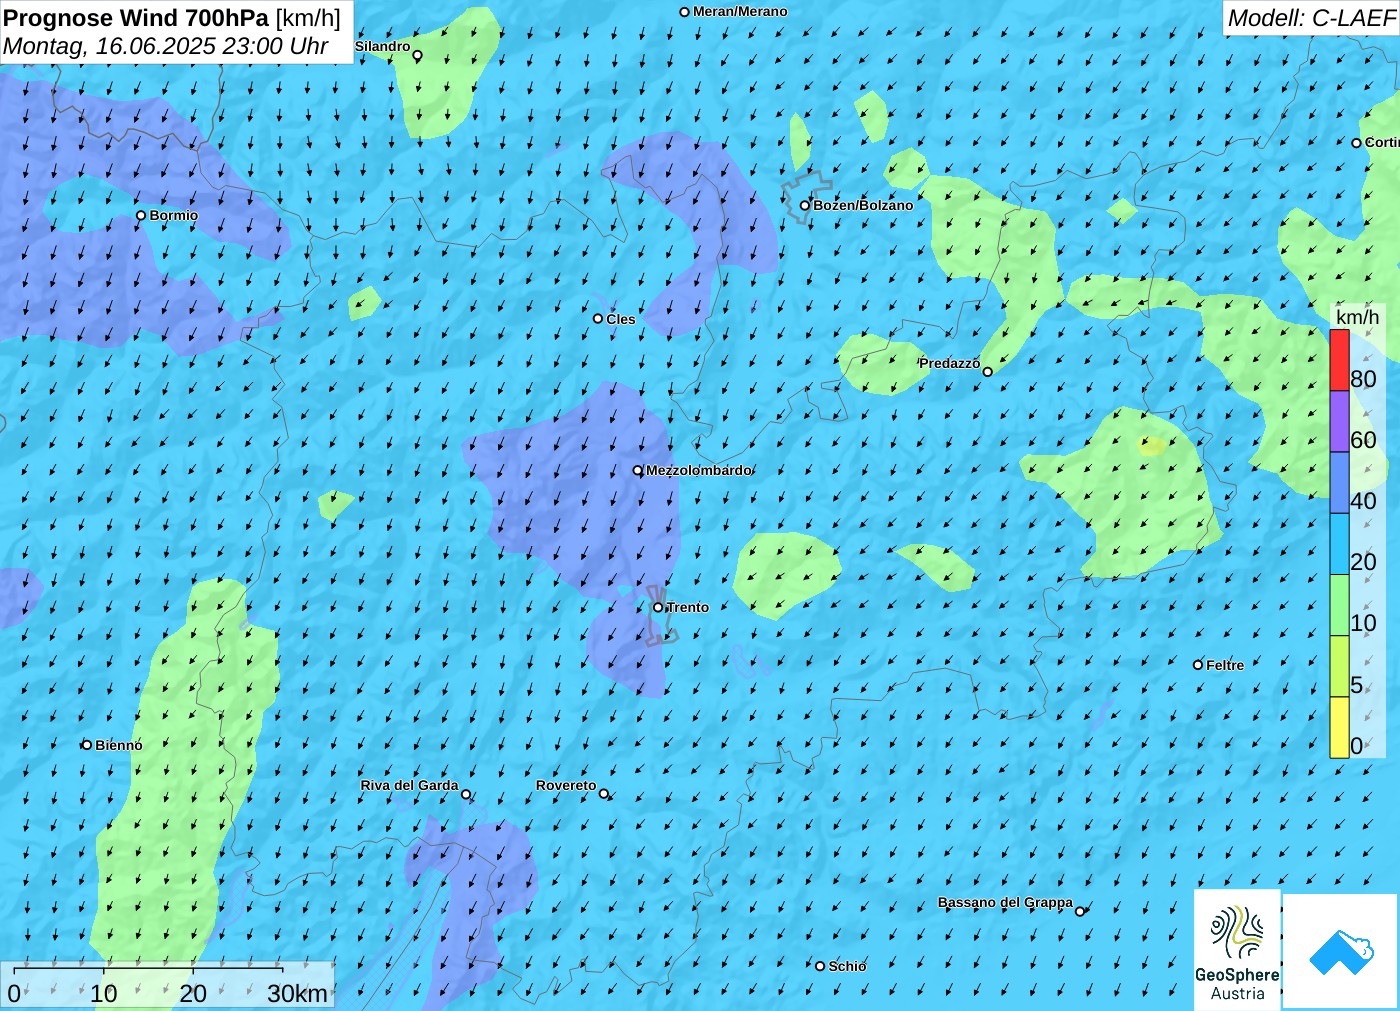This screenshot has width=1400, height=1011.
Task: Click the date Montag, 16.06.2025 23:00 Uhr
Action: (x=165, y=46)
